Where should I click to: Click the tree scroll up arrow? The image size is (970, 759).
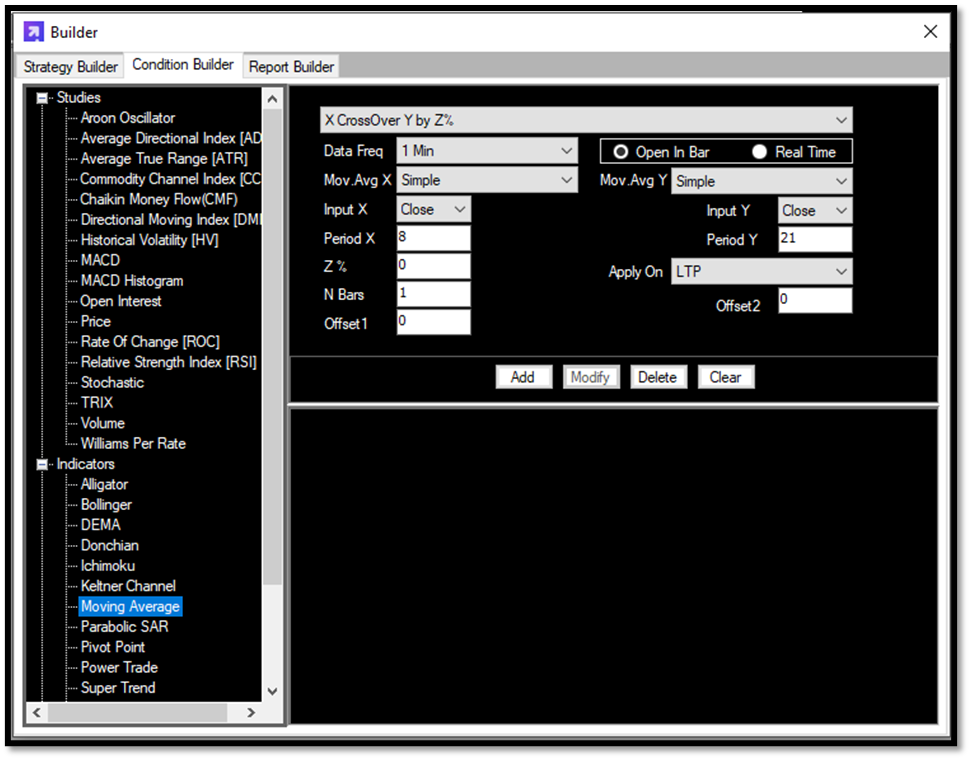click(272, 98)
